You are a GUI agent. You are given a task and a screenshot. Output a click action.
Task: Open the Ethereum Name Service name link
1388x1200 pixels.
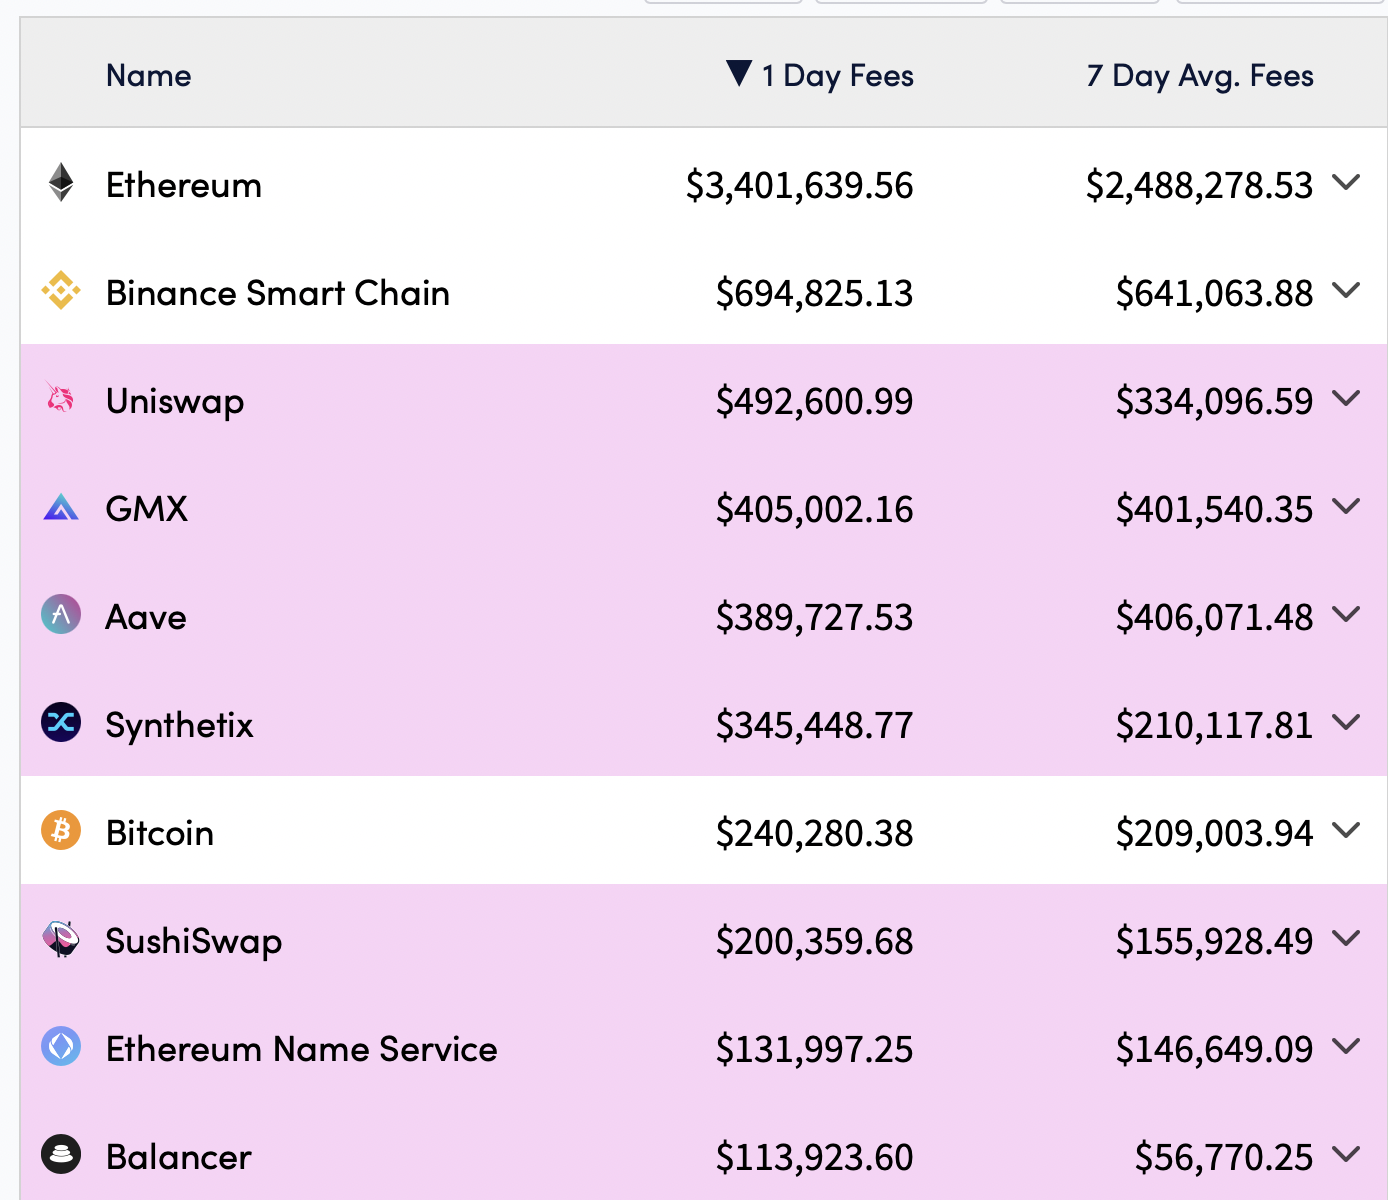coord(302,1049)
